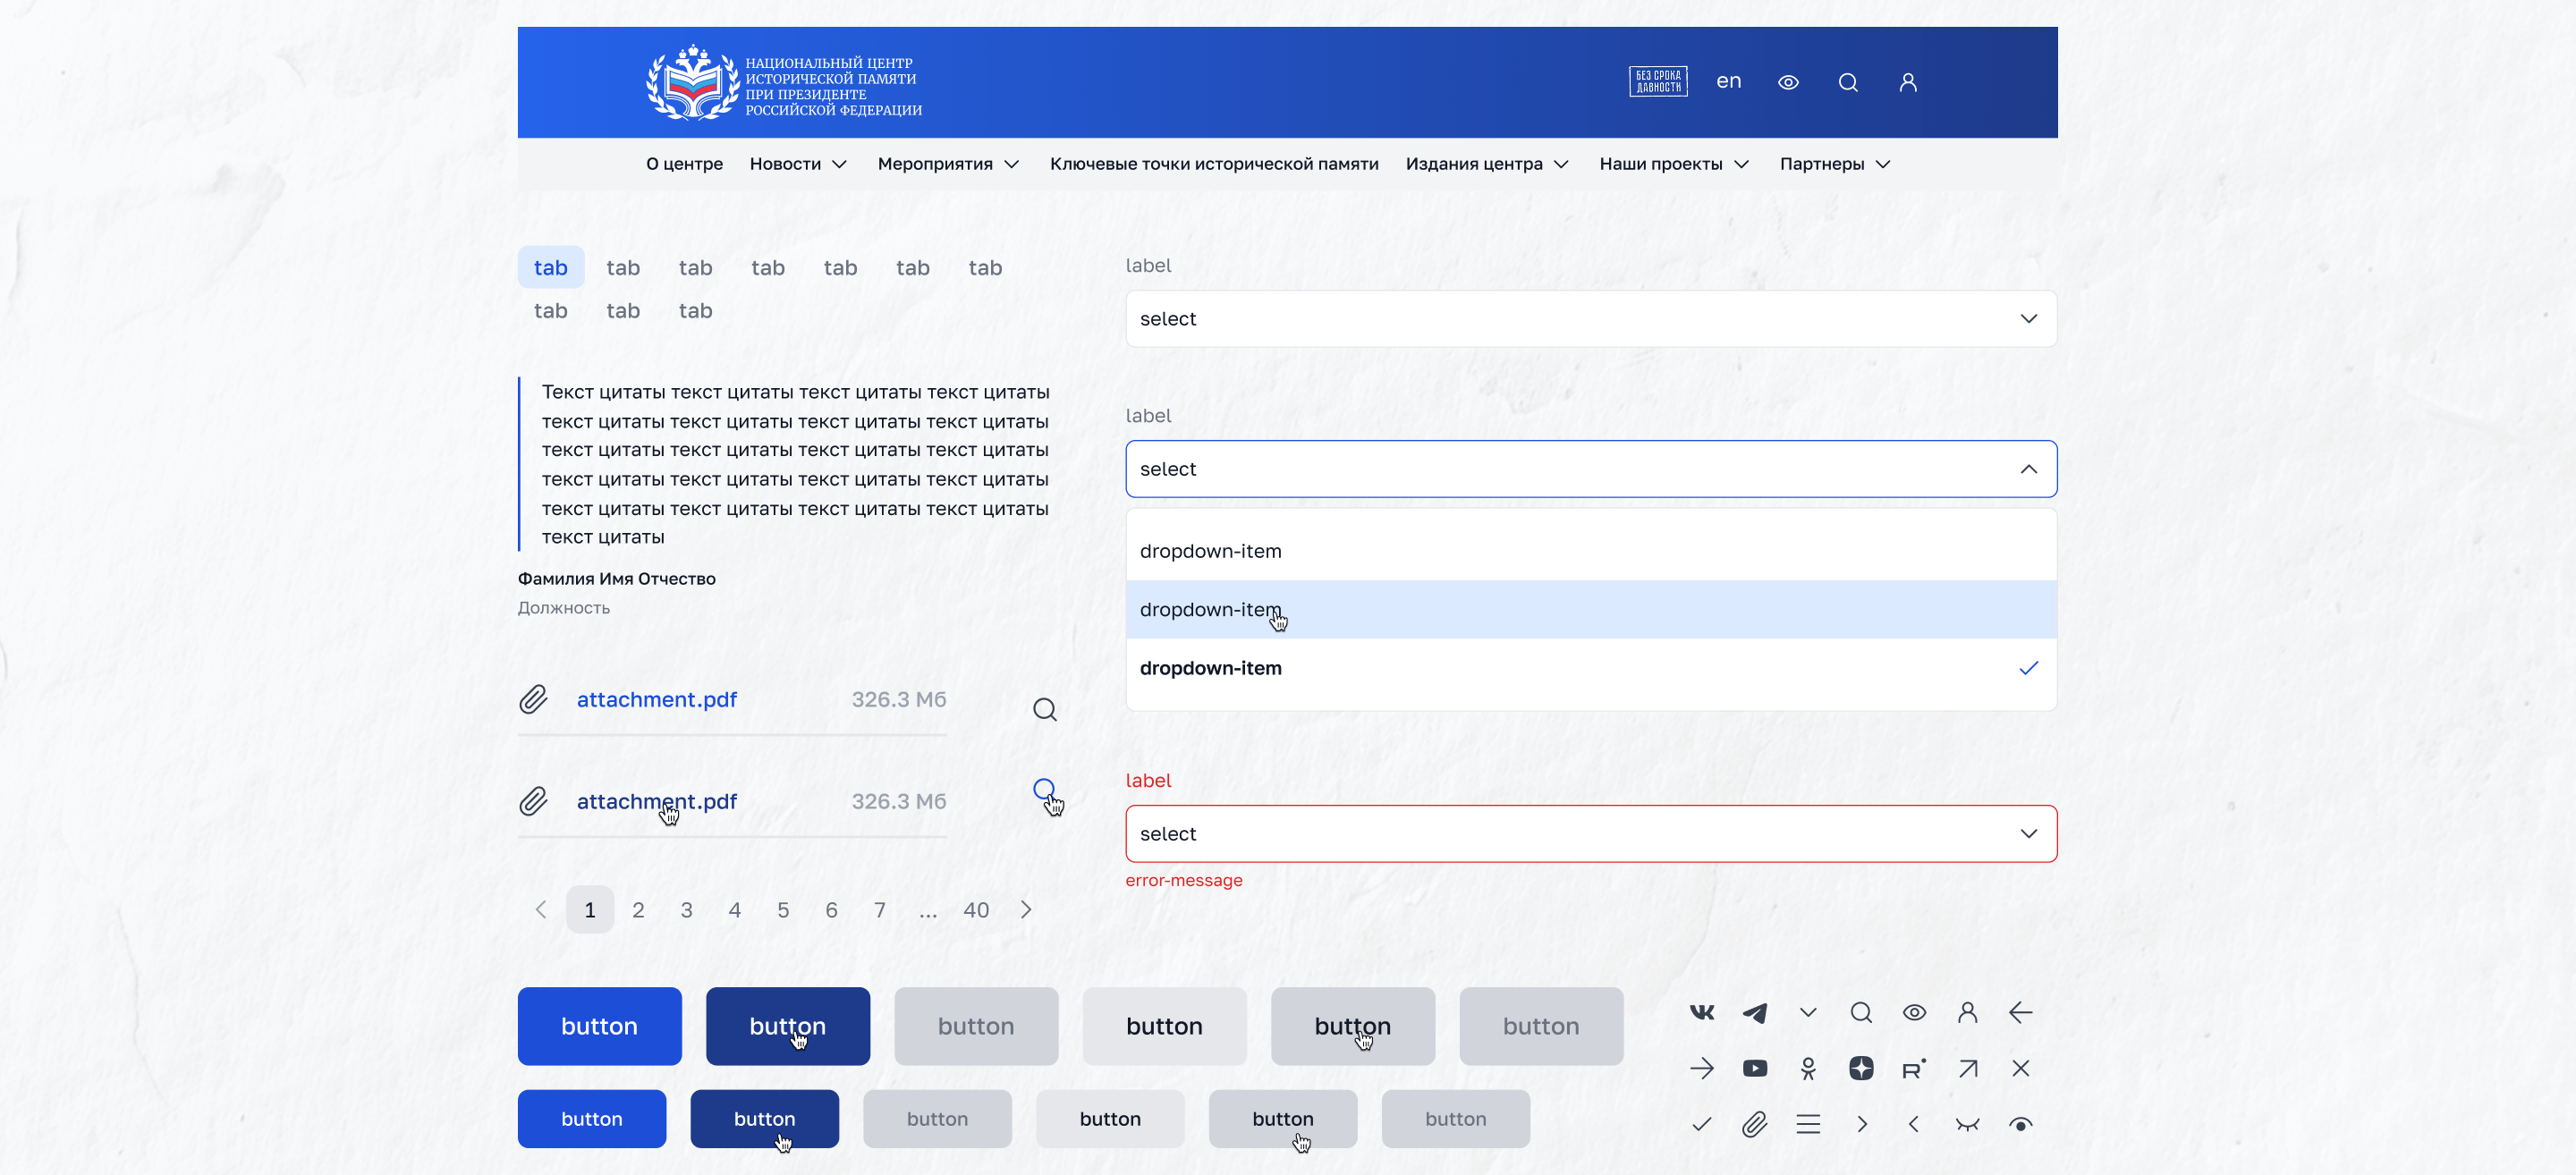
Task: Open the red error select dropdown
Action: 1590,833
